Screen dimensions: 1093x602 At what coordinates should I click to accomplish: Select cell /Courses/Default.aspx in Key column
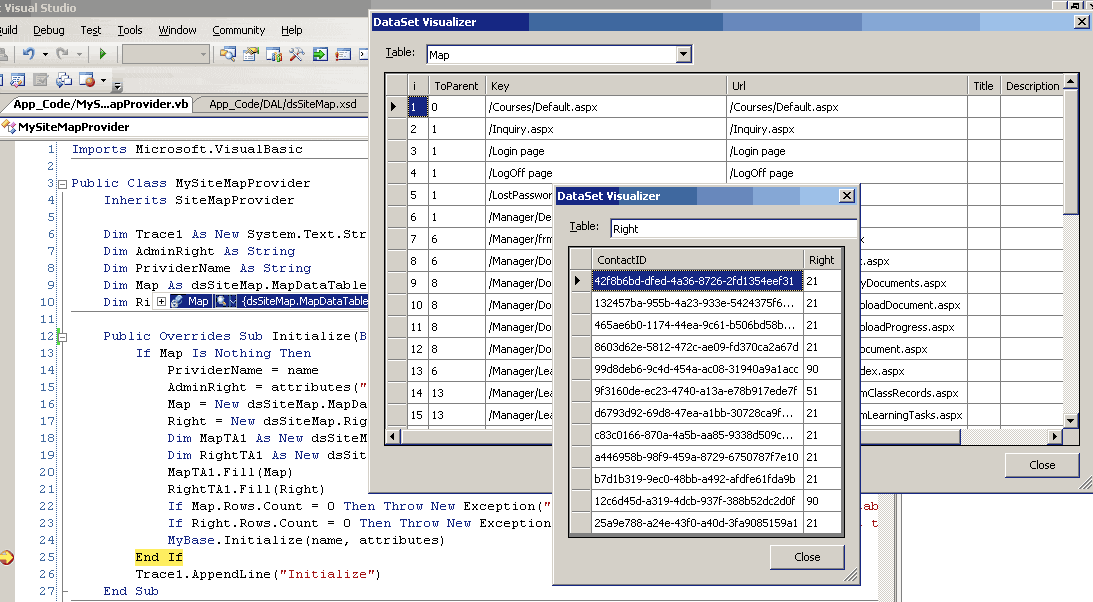tap(606, 107)
